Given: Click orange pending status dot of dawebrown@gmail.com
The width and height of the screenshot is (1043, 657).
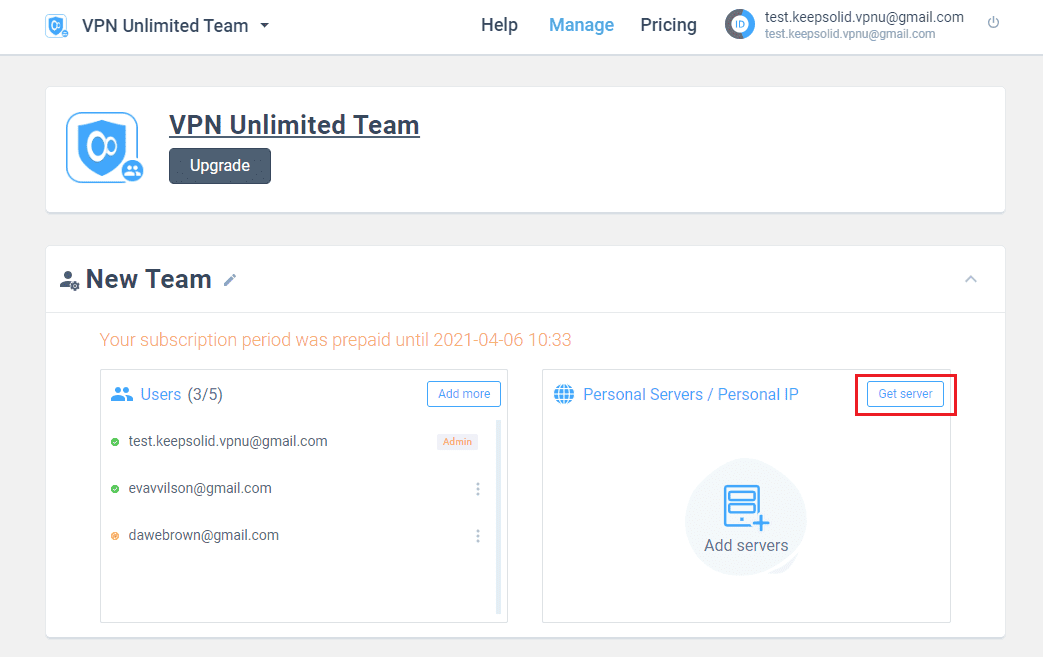Looking at the screenshot, I should click(x=115, y=536).
